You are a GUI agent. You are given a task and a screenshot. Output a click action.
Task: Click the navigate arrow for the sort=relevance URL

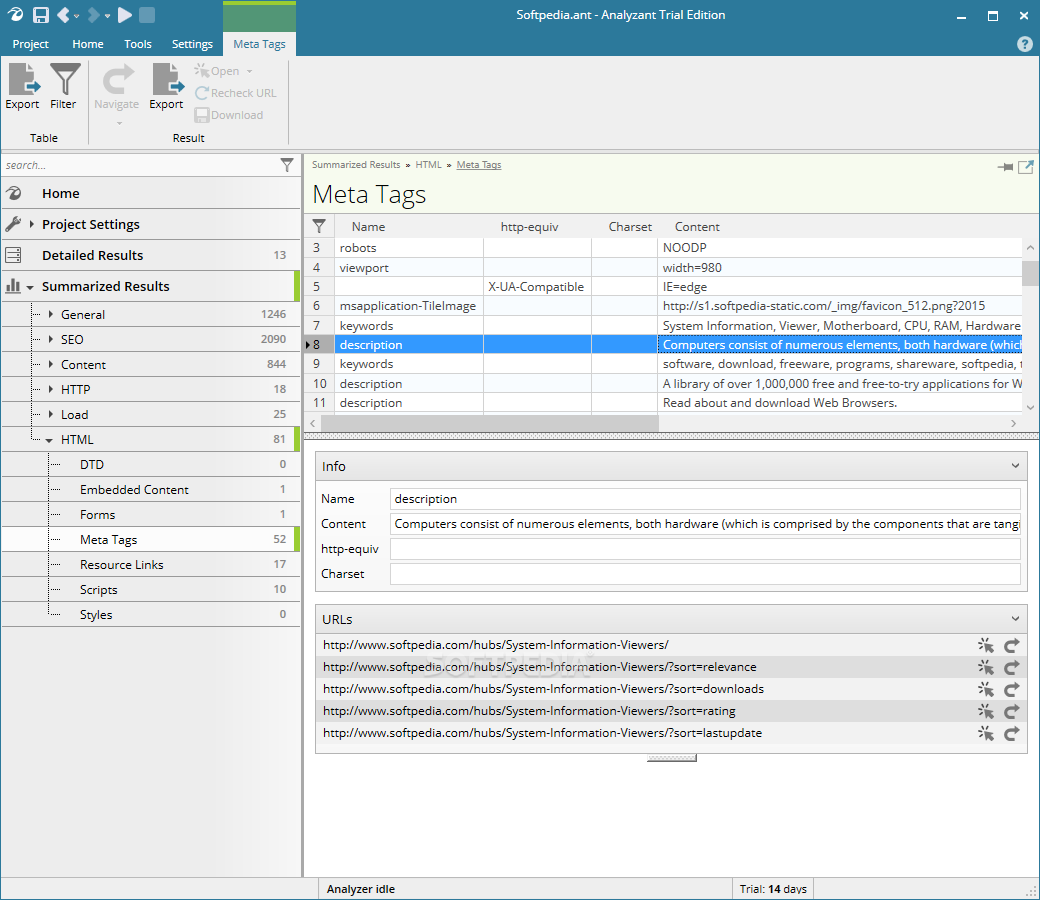pyautogui.click(x=1011, y=667)
